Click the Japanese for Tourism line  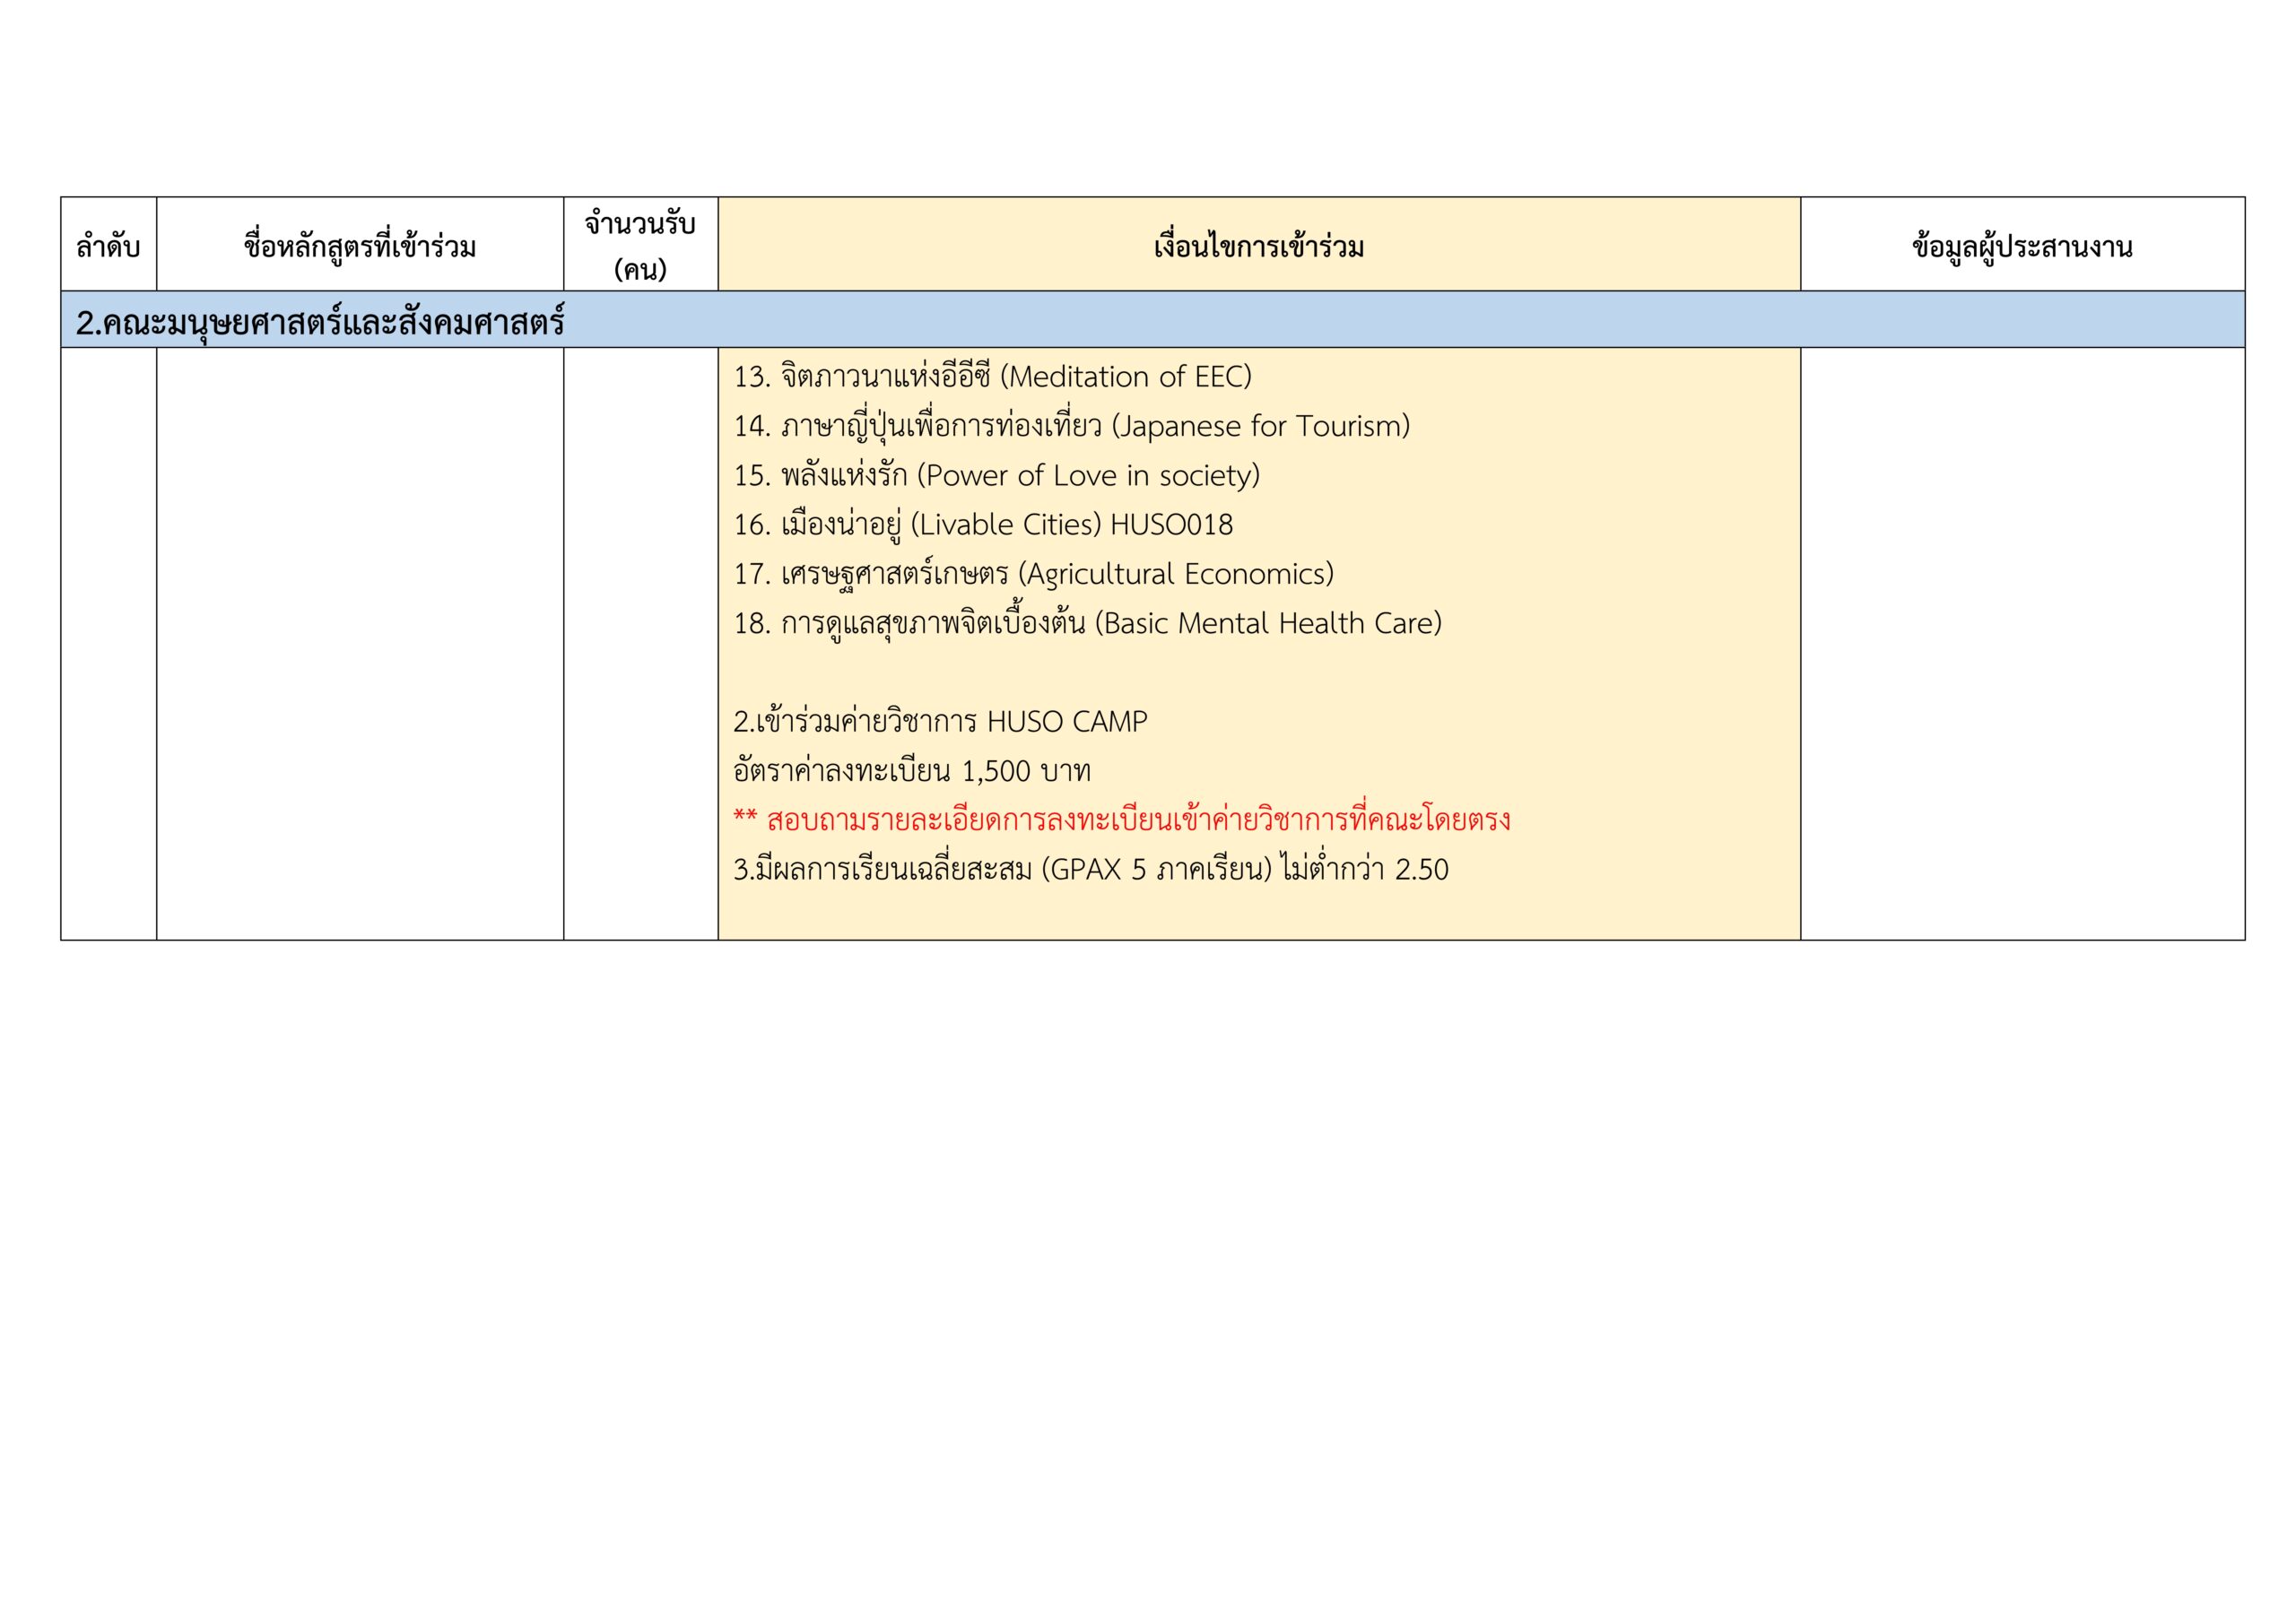click(x=1071, y=426)
